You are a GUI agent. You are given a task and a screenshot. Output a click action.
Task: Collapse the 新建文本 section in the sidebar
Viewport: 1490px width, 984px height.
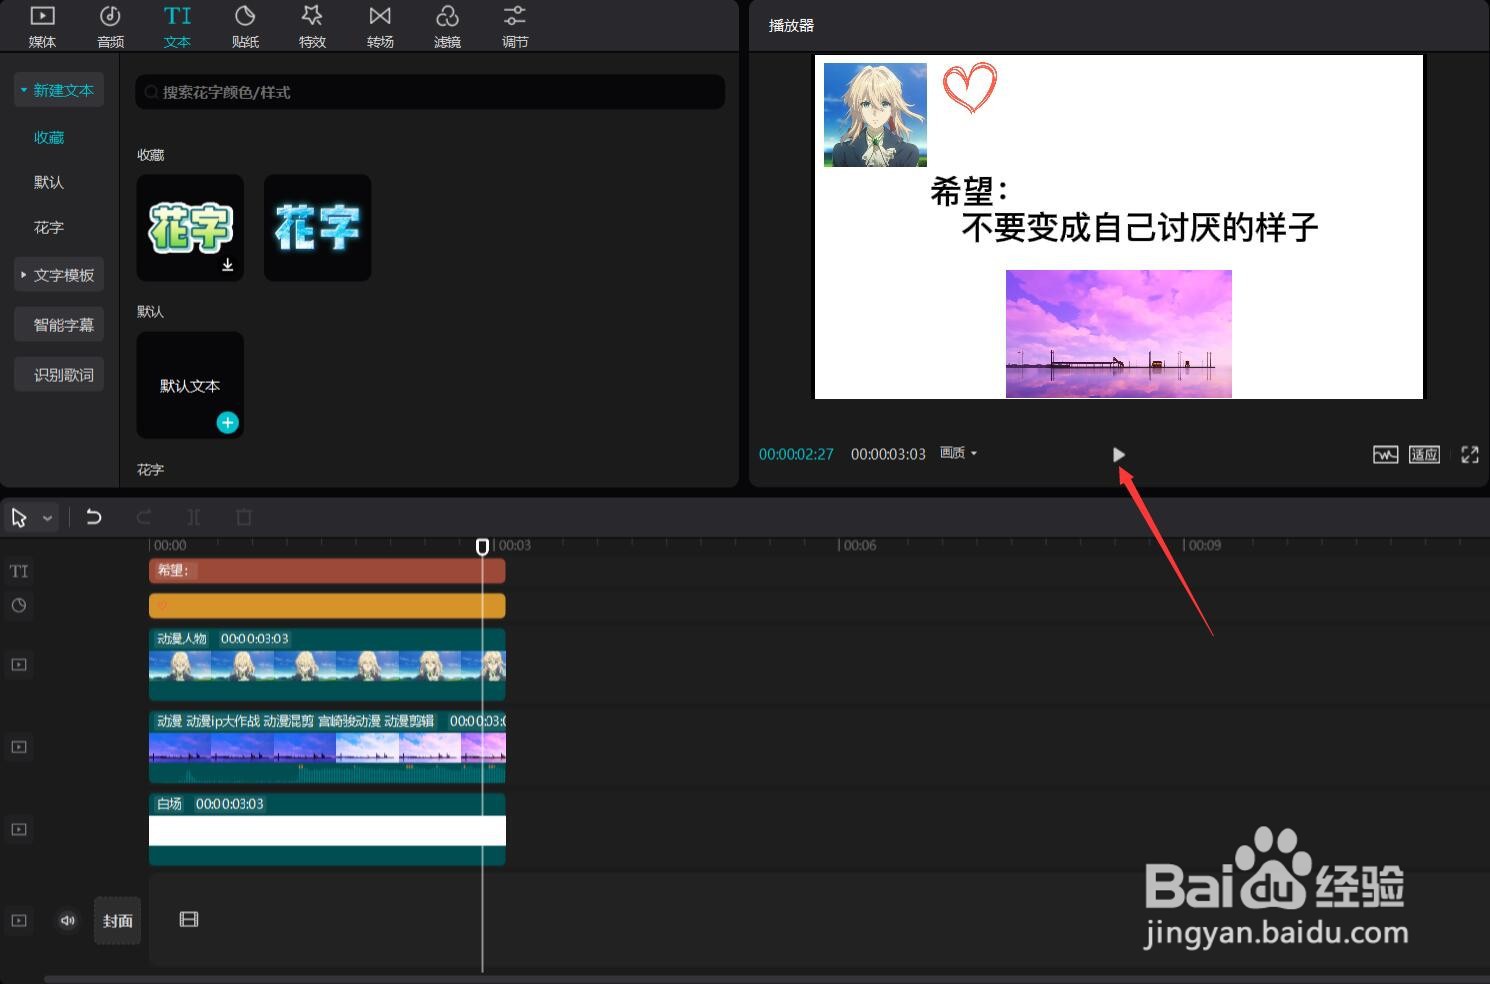(23, 89)
